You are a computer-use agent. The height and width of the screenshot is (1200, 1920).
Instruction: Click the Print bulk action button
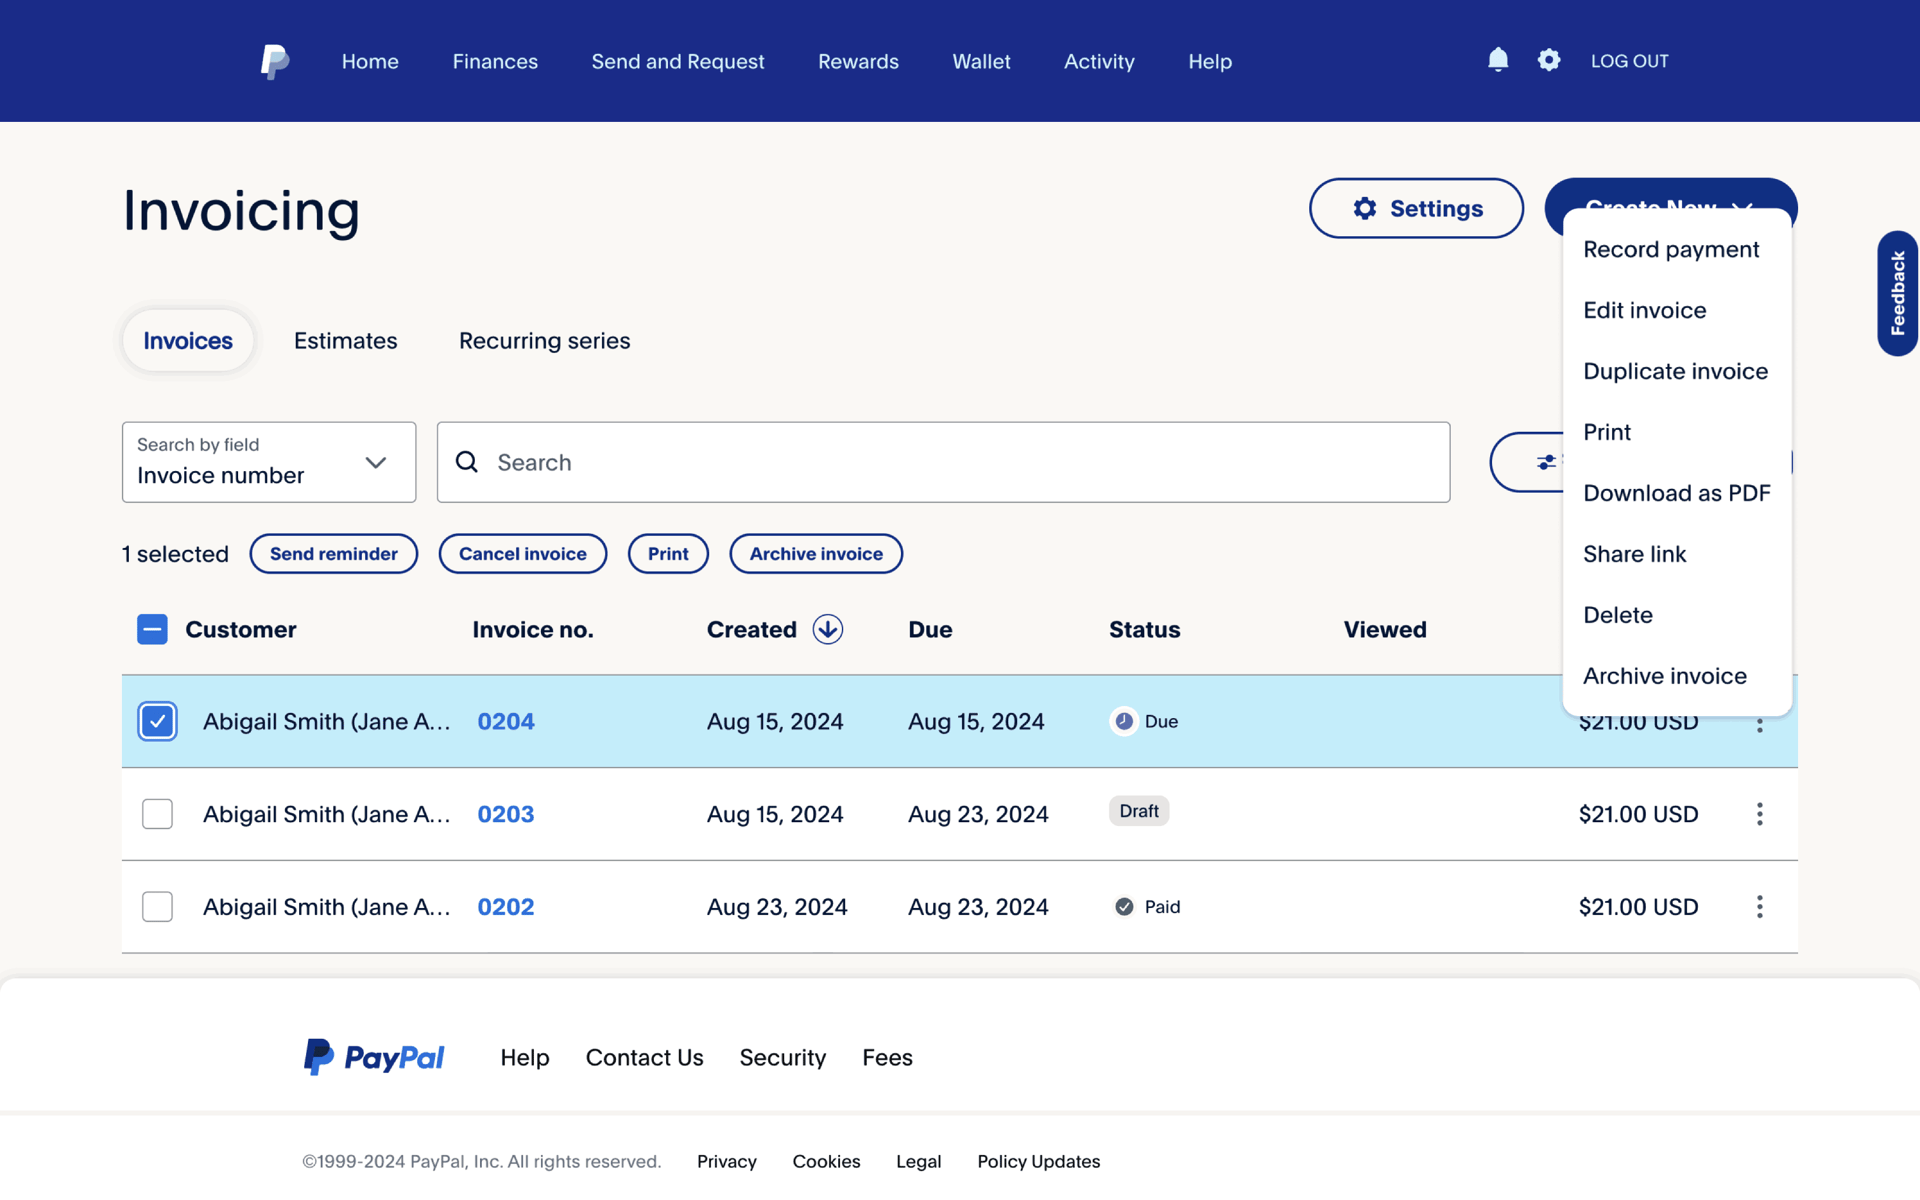[668, 553]
